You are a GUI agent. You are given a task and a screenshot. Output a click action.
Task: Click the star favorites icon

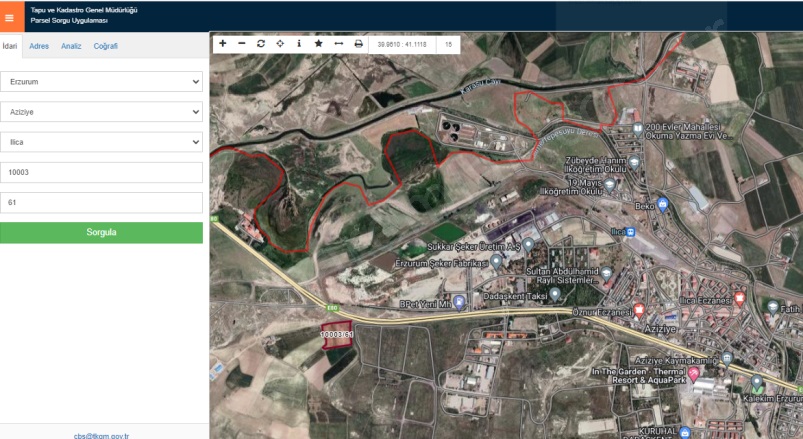tap(318, 44)
